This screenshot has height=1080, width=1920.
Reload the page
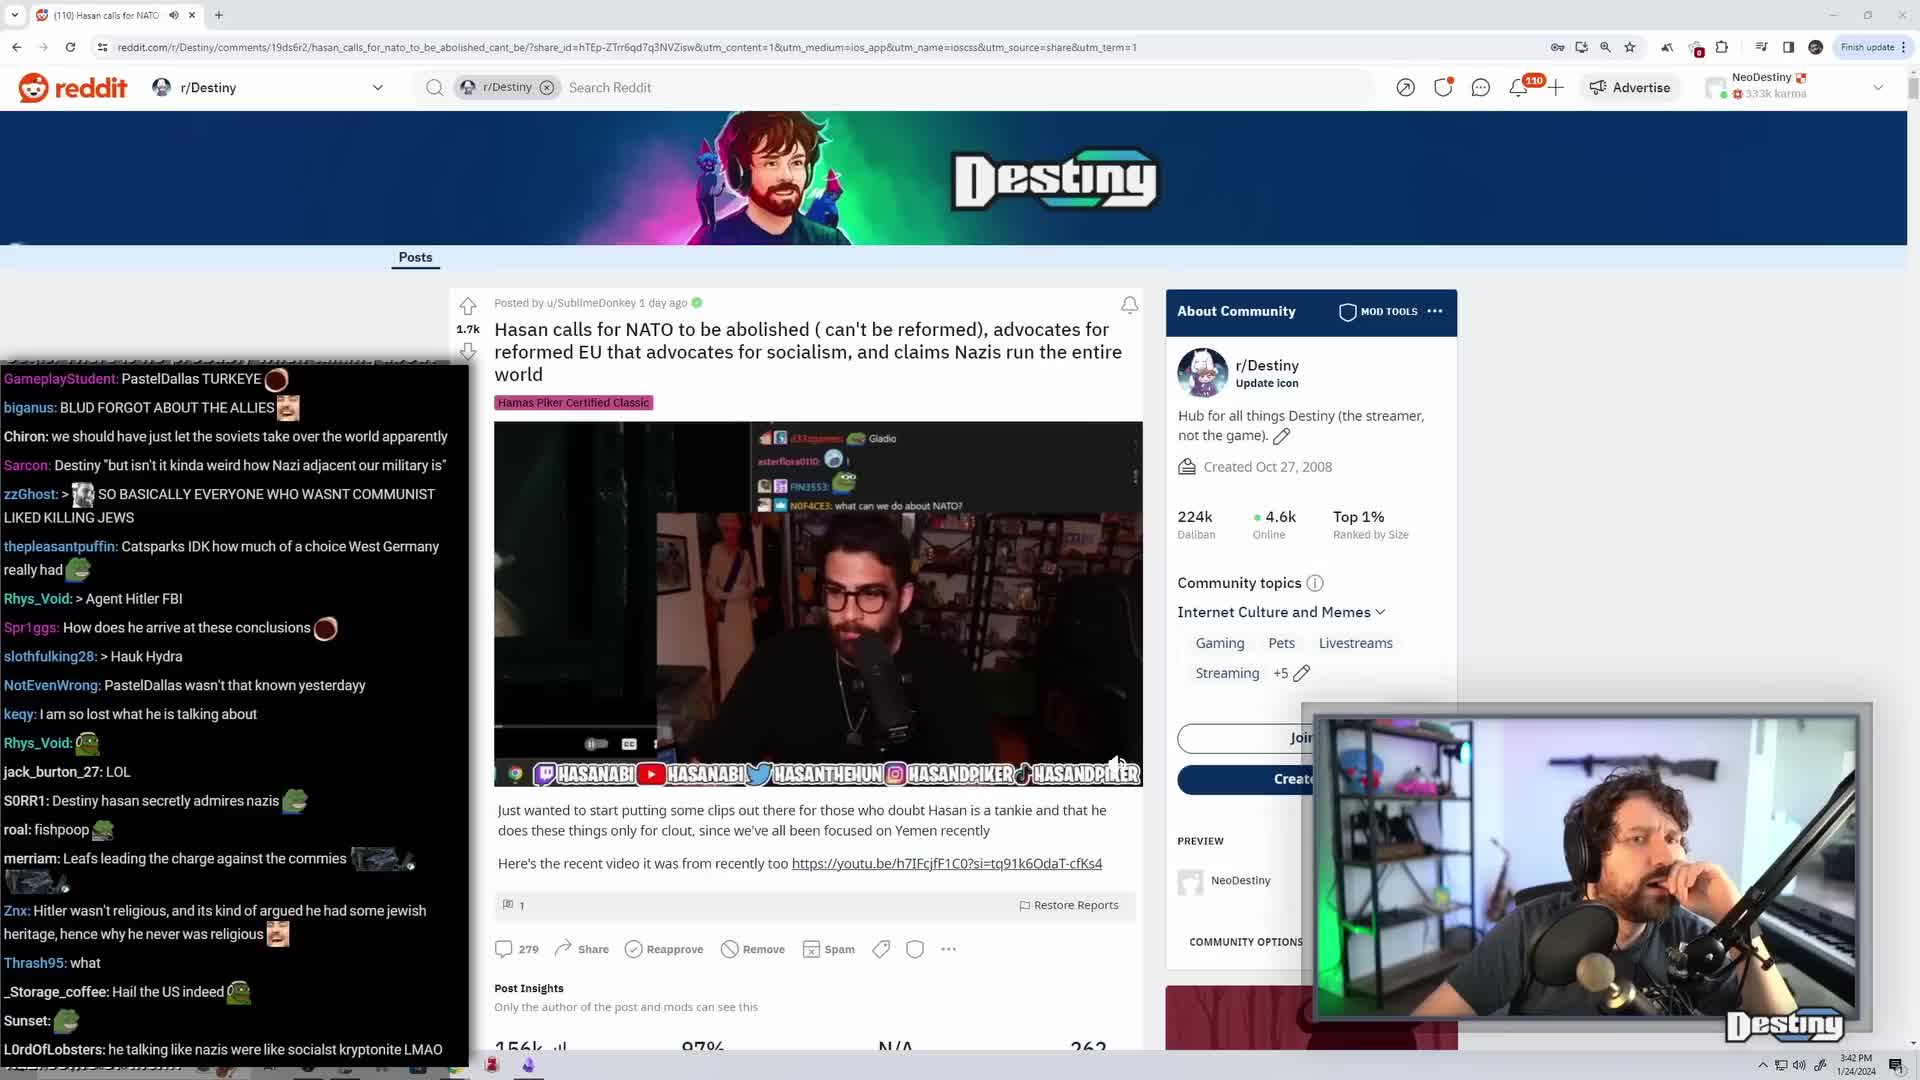(x=70, y=47)
